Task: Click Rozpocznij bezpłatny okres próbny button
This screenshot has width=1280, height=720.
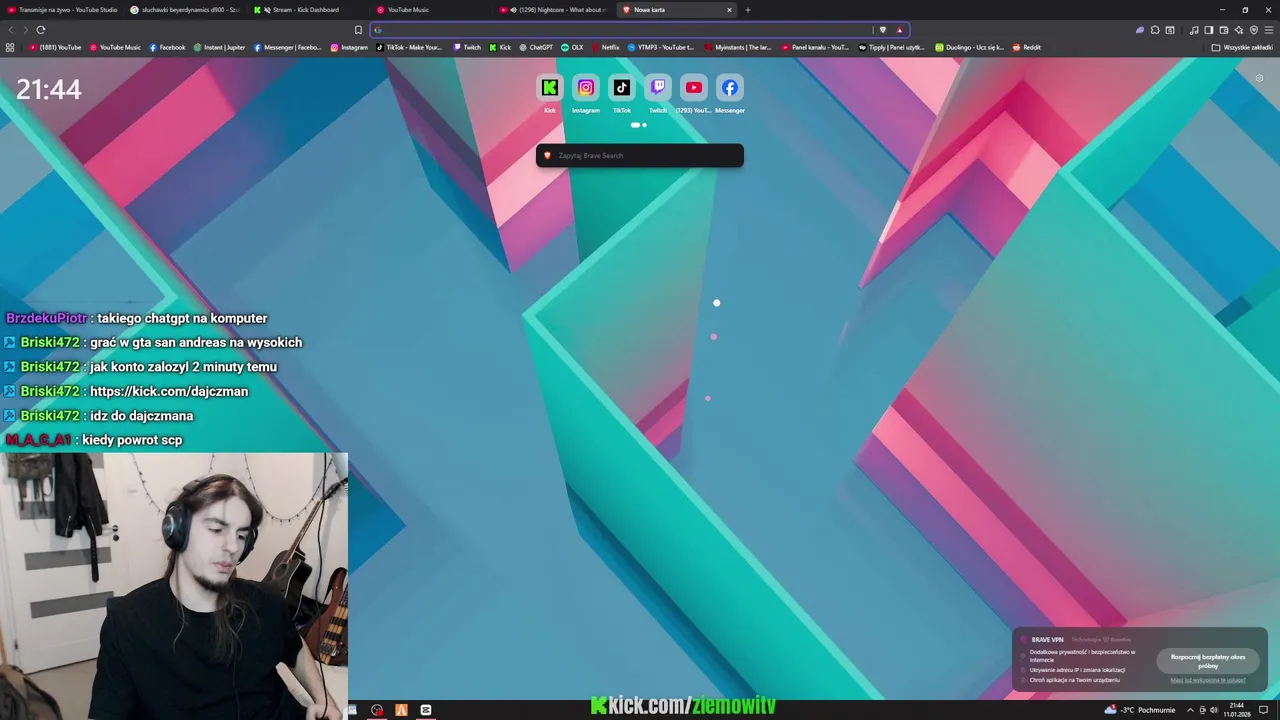Action: (x=1208, y=661)
